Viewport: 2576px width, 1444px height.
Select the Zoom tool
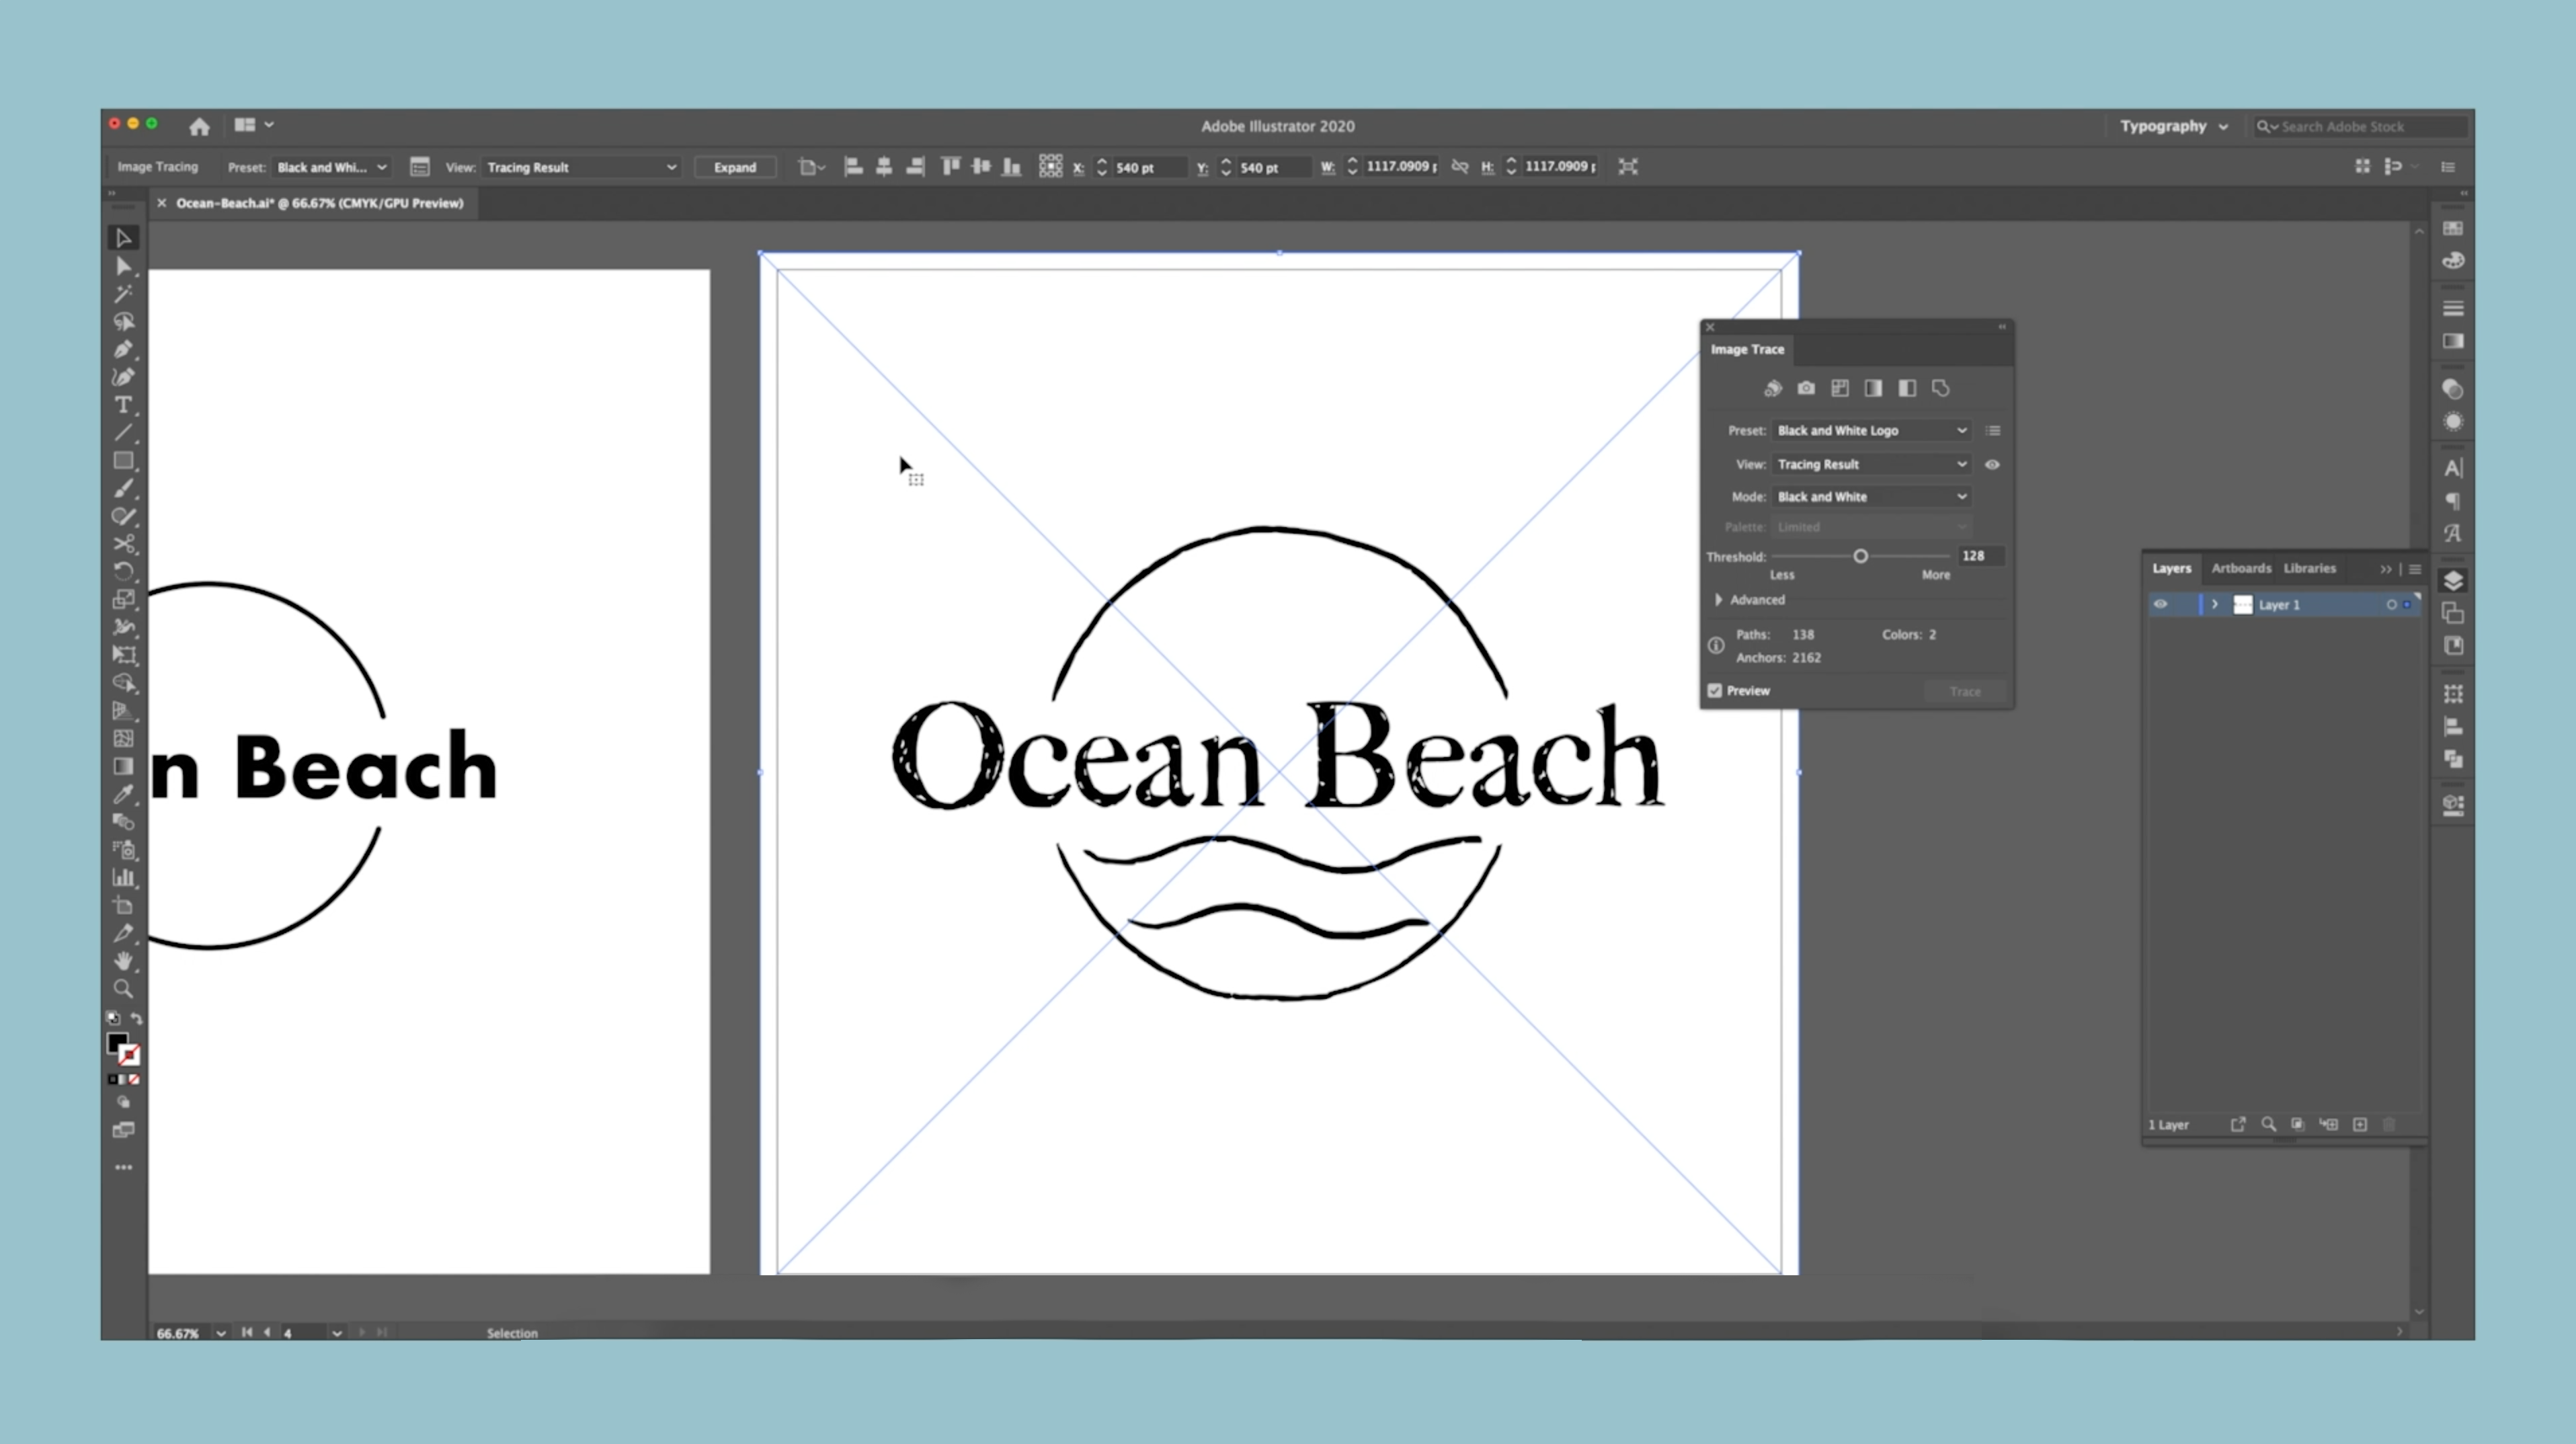(x=123, y=989)
